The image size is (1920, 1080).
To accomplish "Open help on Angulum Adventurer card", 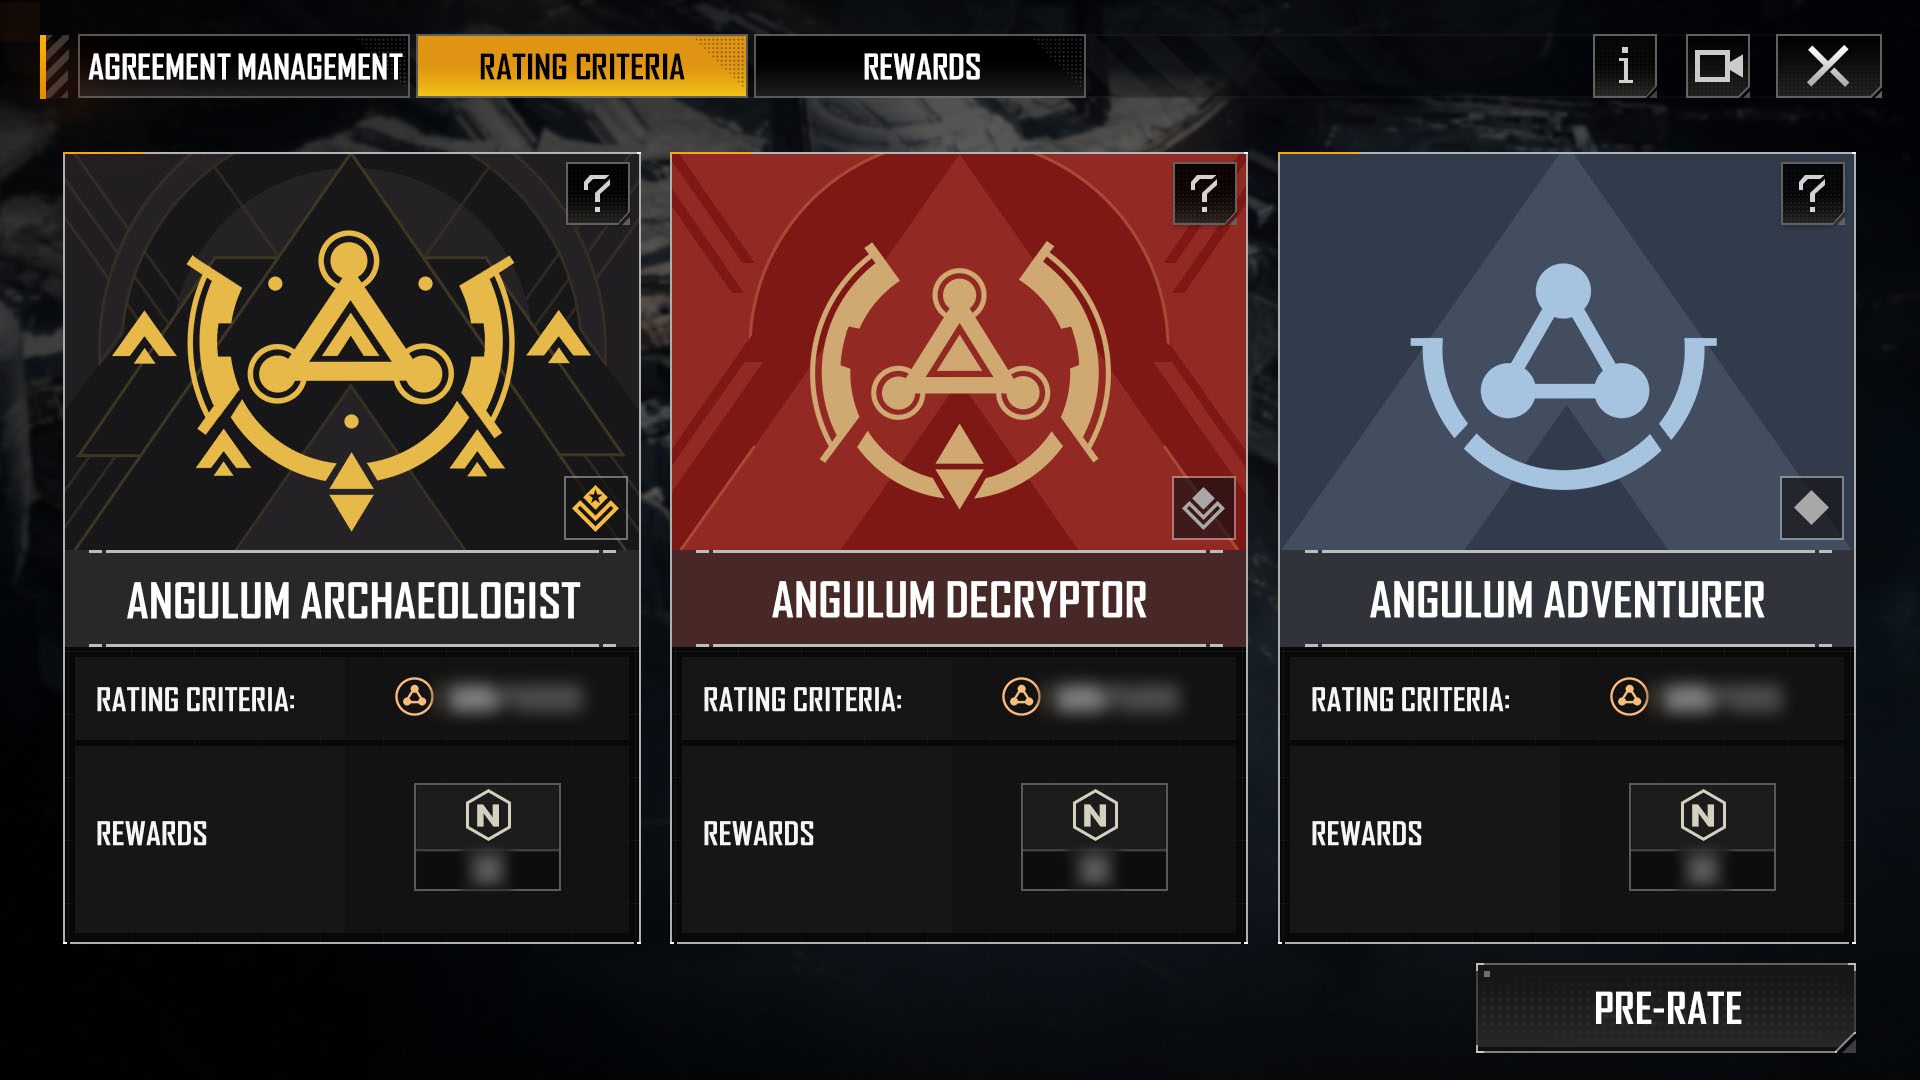I will coord(1812,193).
